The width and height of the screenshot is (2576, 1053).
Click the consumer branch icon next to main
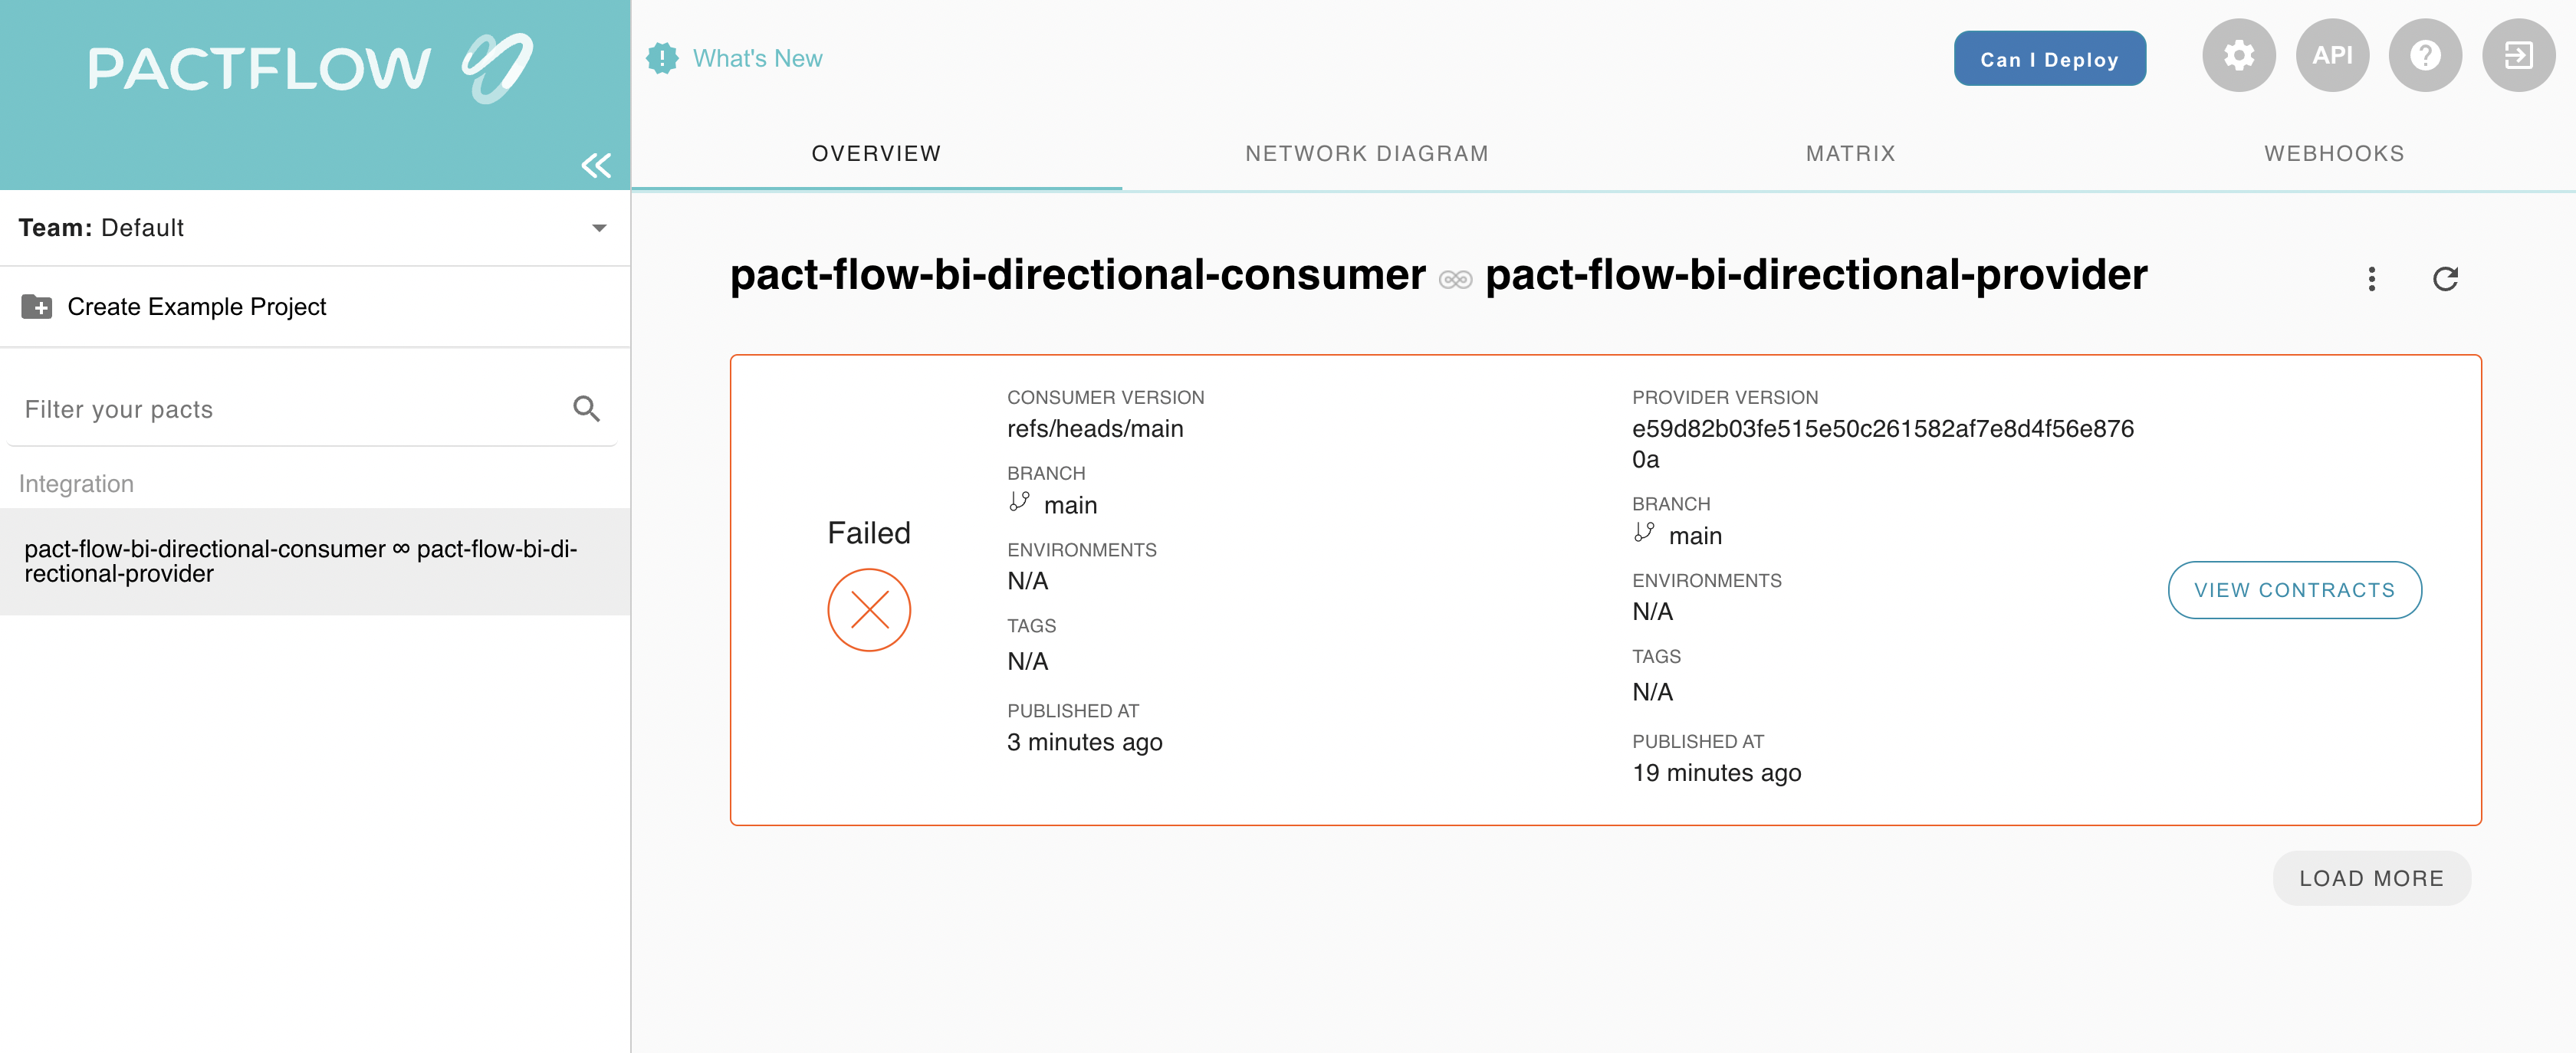point(1019,501)
